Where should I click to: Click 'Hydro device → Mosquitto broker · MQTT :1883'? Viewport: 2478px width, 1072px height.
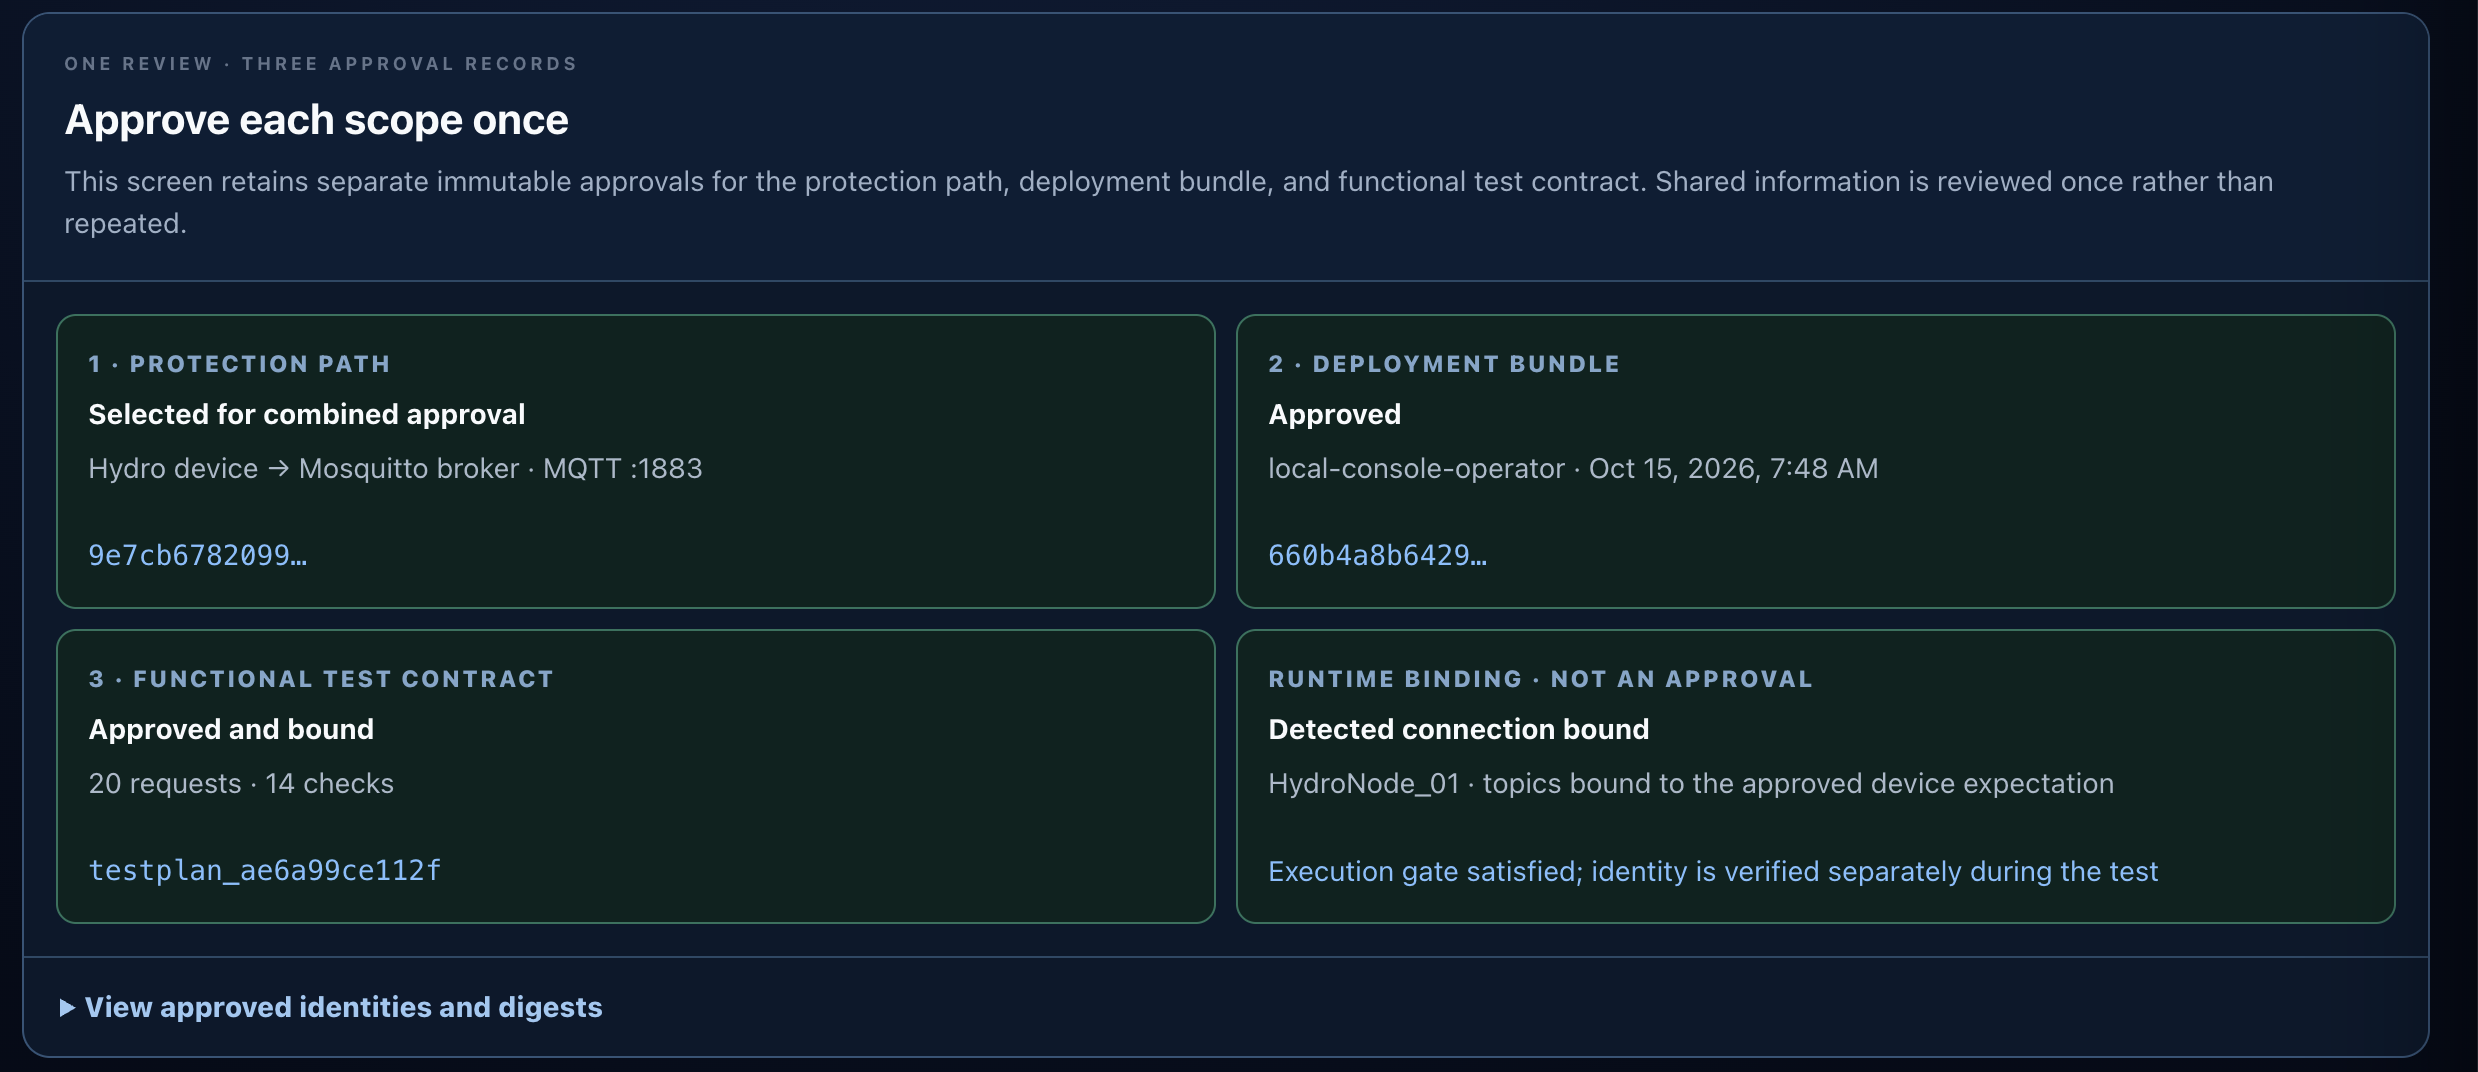[396, 468]
